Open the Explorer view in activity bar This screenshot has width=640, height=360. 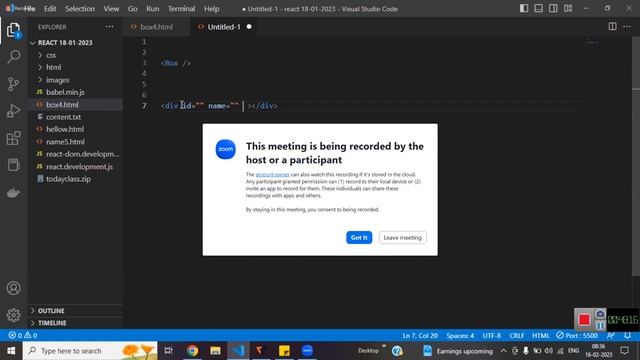click(13, 30)
